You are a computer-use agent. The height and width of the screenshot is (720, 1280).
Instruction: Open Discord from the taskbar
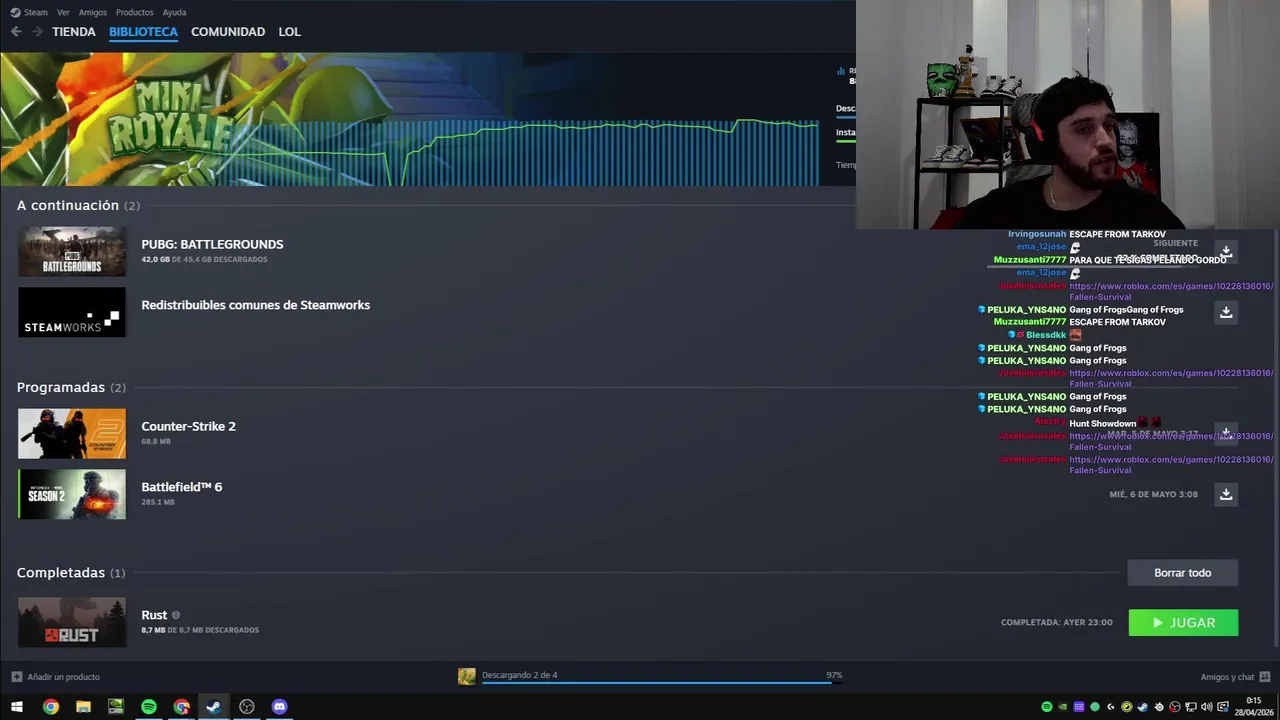click(280, 707)
